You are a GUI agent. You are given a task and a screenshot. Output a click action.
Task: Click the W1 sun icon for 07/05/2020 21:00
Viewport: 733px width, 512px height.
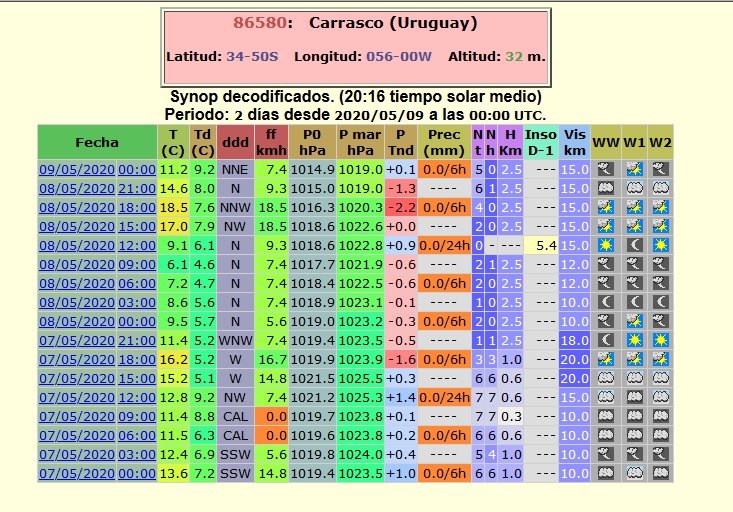pos(633,340)
